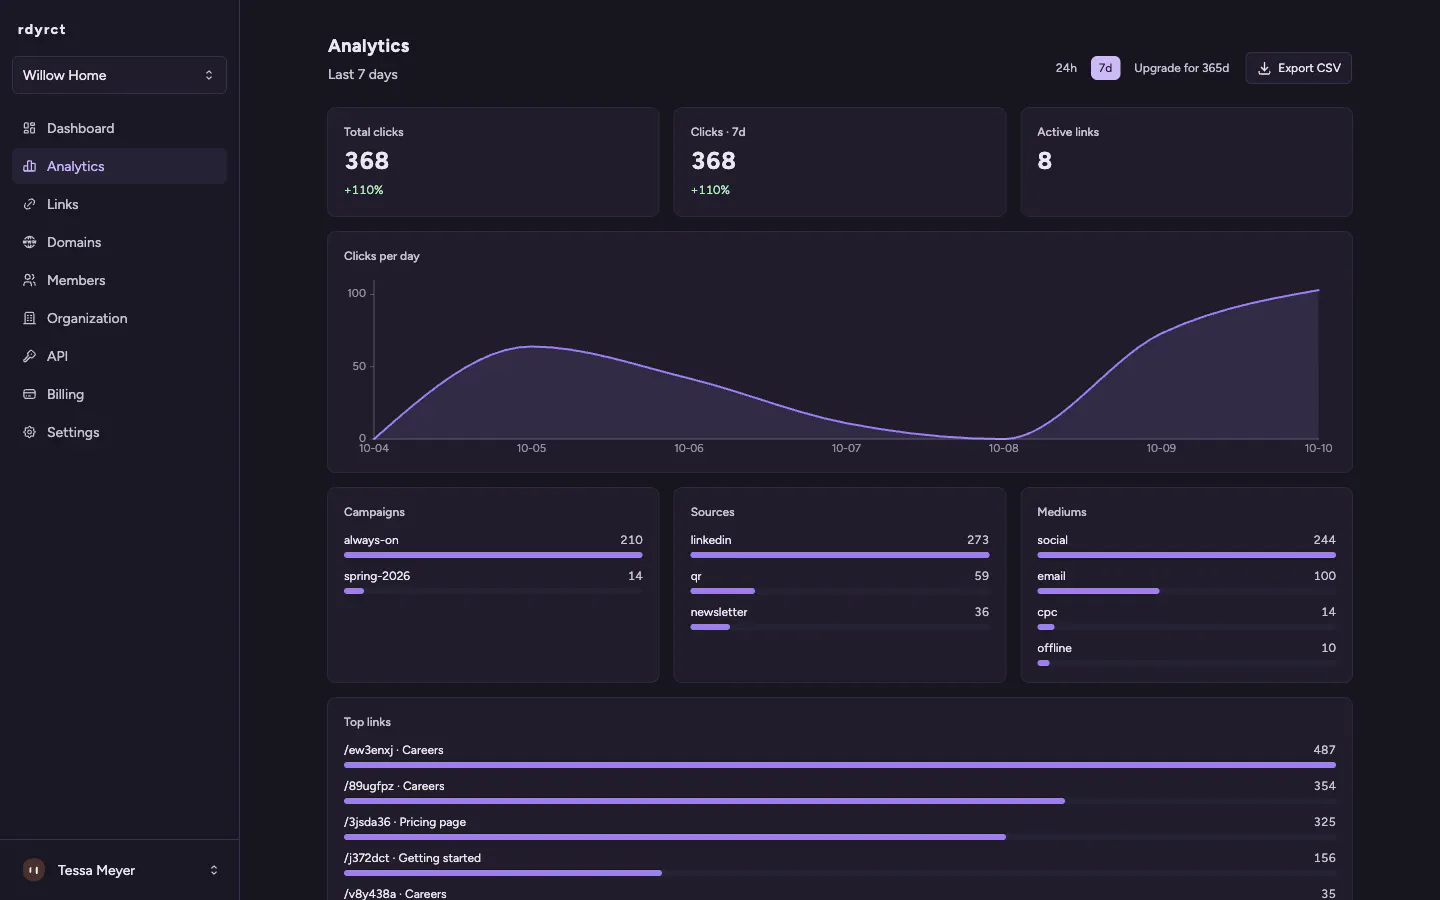Image resolution: width=1440 pixels, height=900 pixels.
Task: Click the Settings gear icon
Action: click(x=29, y=432)
